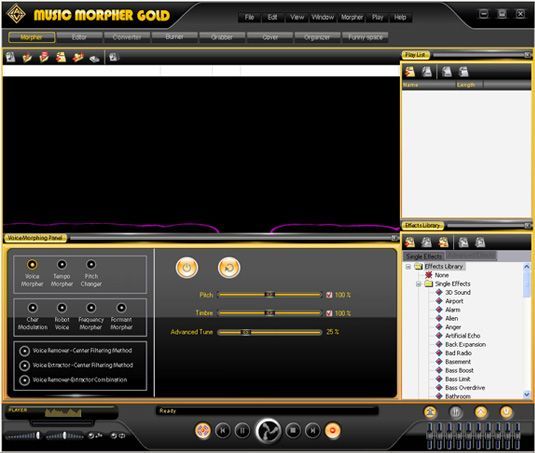Select the Bass Boost effect
Viewport: 535px width, 453px height.
[459, 370]
